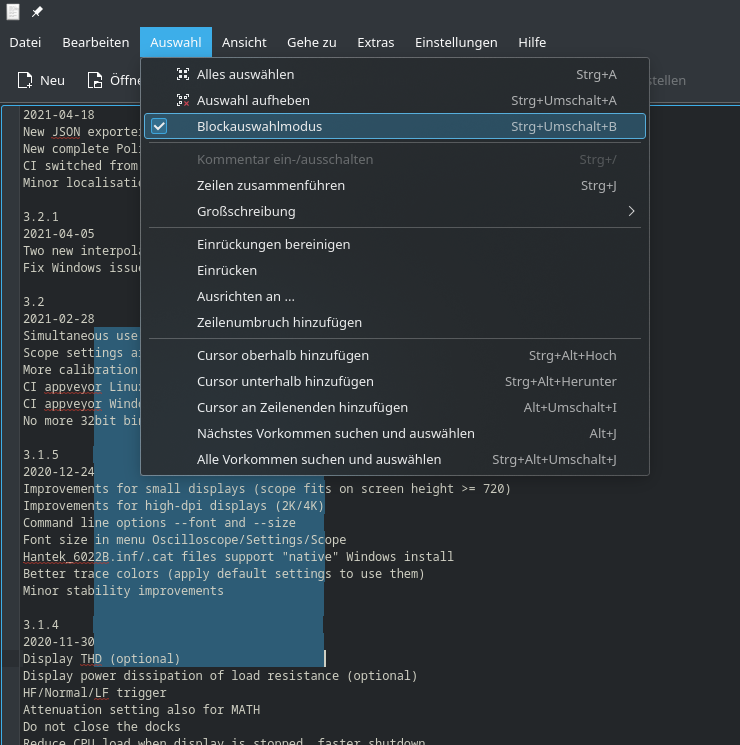Screen dimensions: 740x745
Task: Click 'Attenuation setting also for MATH' line
Action: coord(141,709)
